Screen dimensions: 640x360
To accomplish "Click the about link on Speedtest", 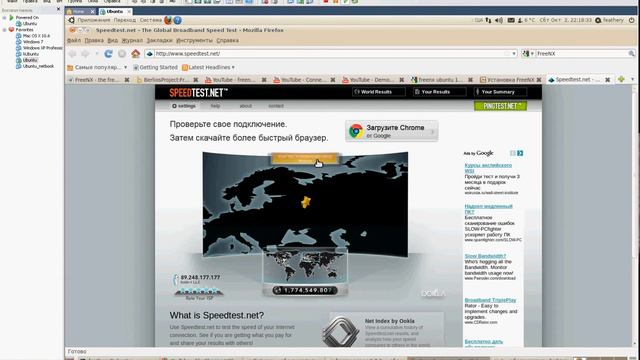I will pos(246,106).
